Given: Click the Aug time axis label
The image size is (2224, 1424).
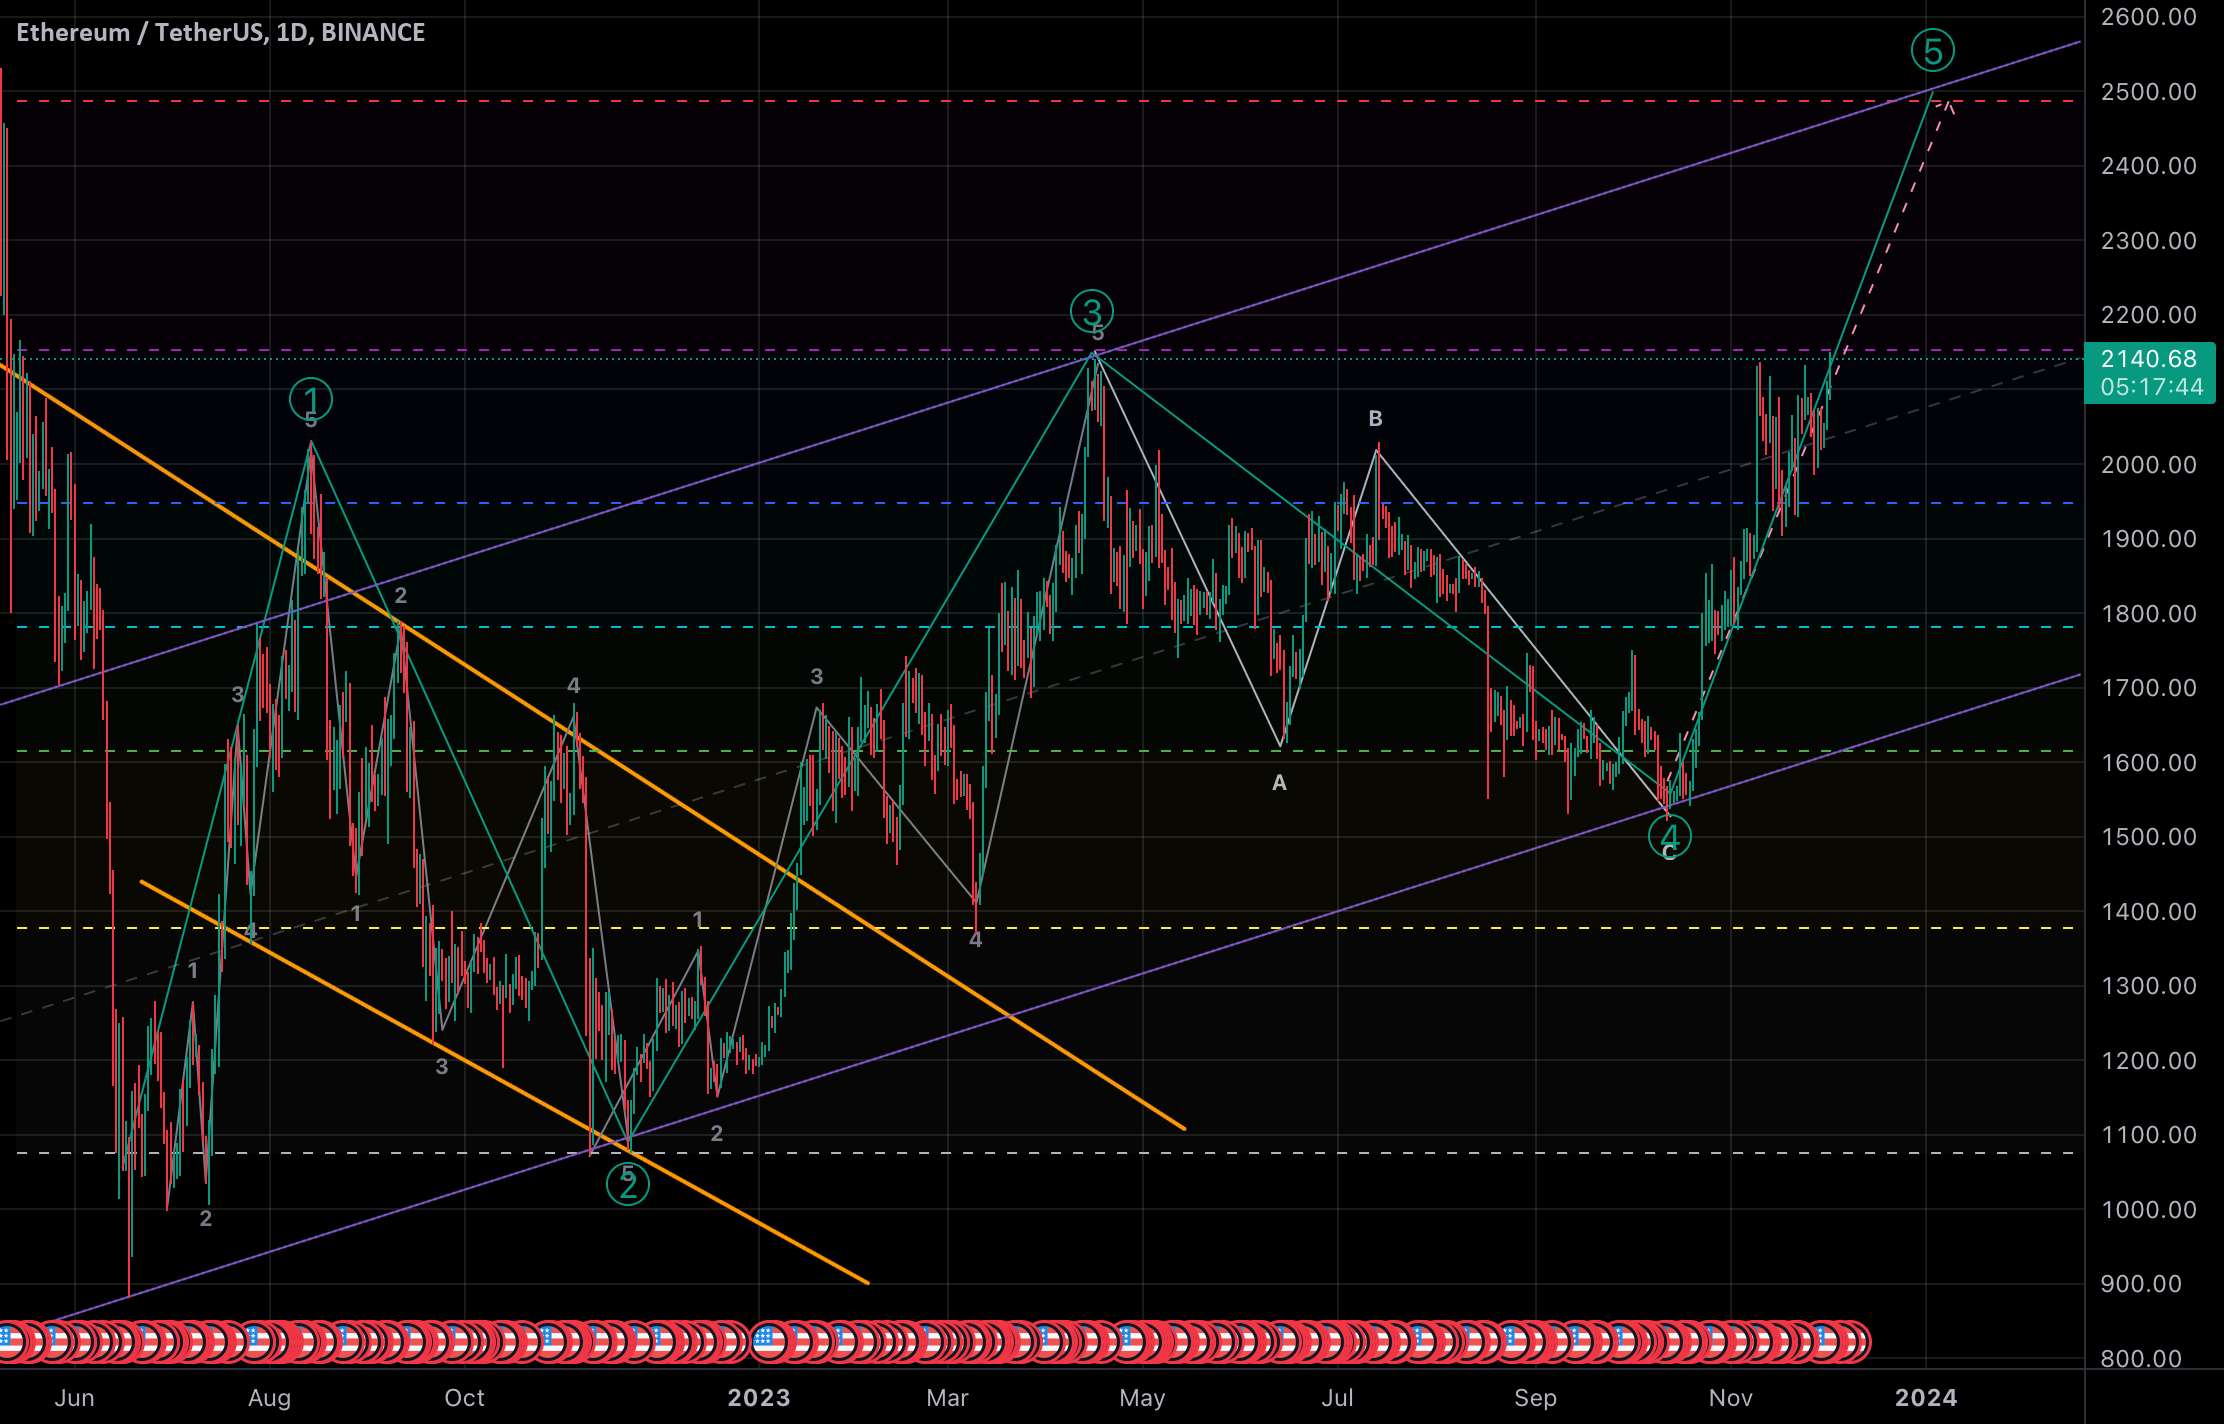Looking at the screenshot, I should click(x=269, y=1398).
